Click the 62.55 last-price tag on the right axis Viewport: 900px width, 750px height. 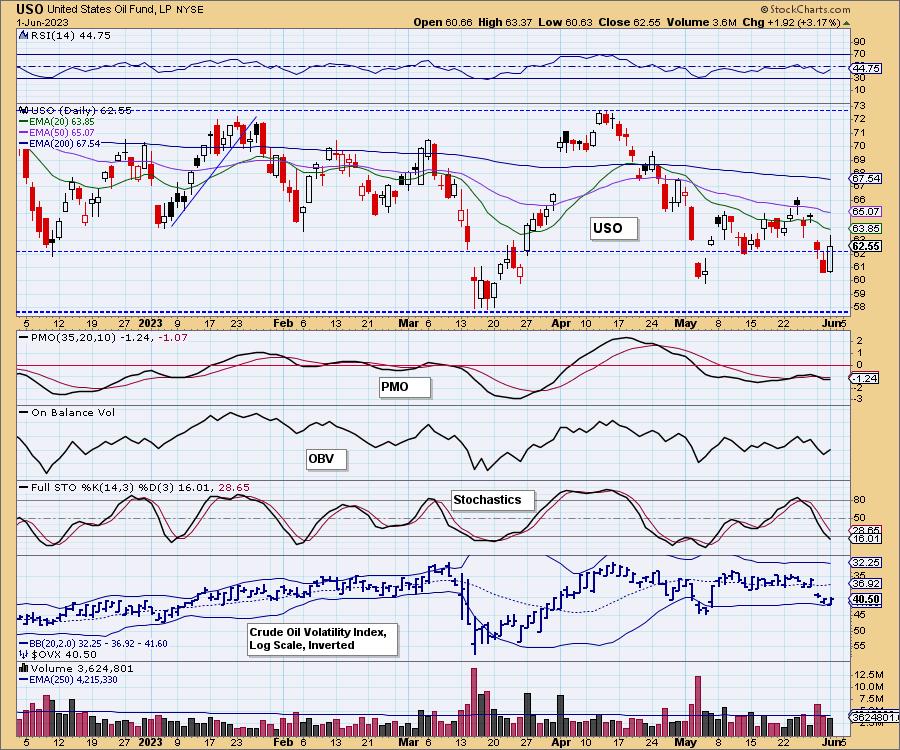click(x=867, y=246)
